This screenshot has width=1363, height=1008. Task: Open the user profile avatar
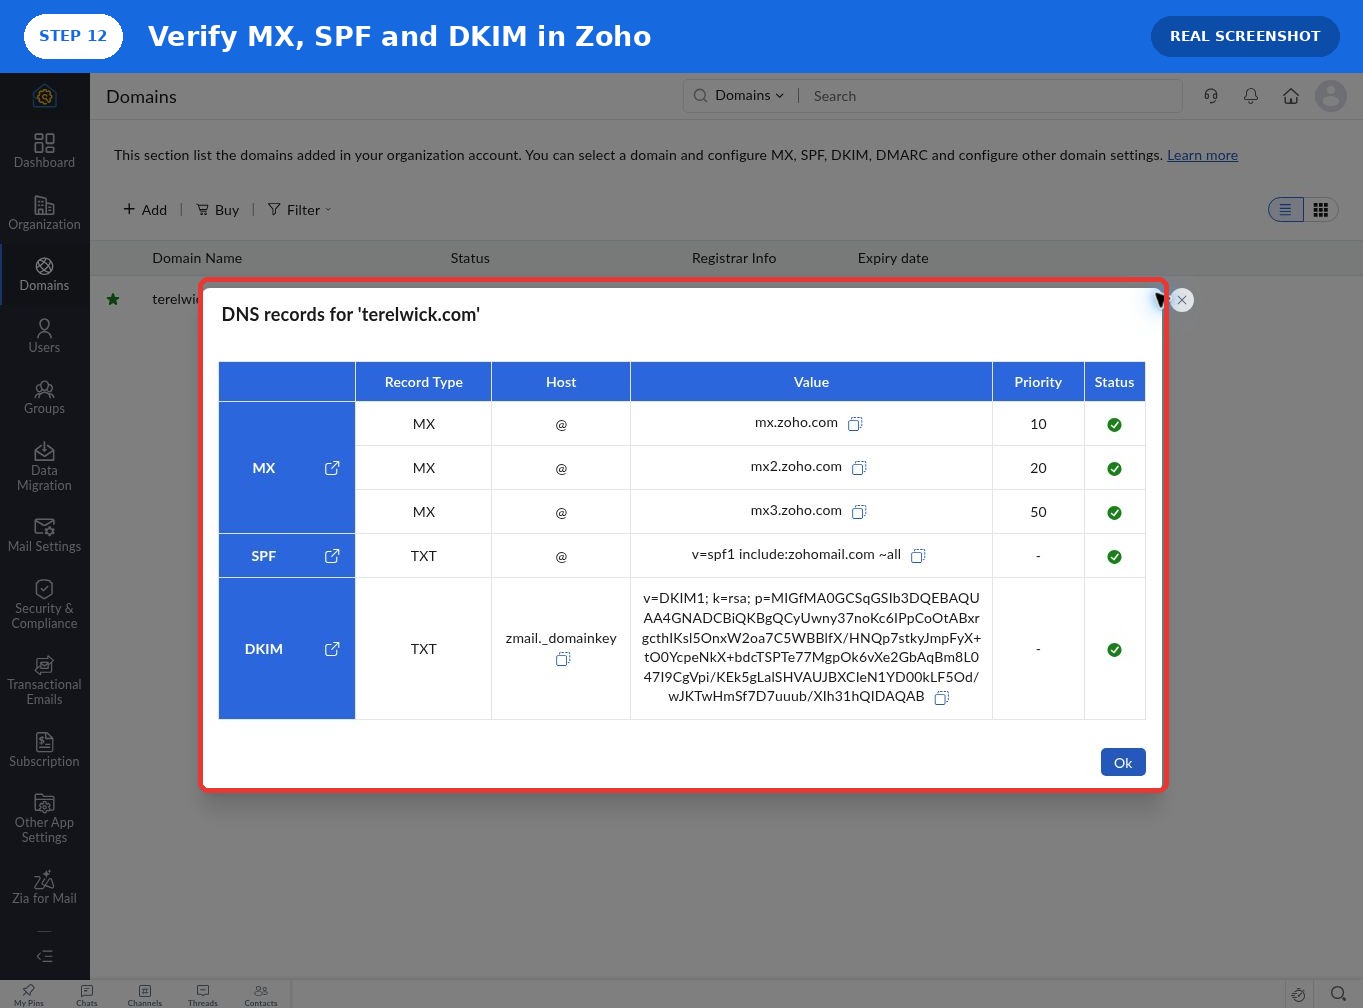coord(1331,96)
